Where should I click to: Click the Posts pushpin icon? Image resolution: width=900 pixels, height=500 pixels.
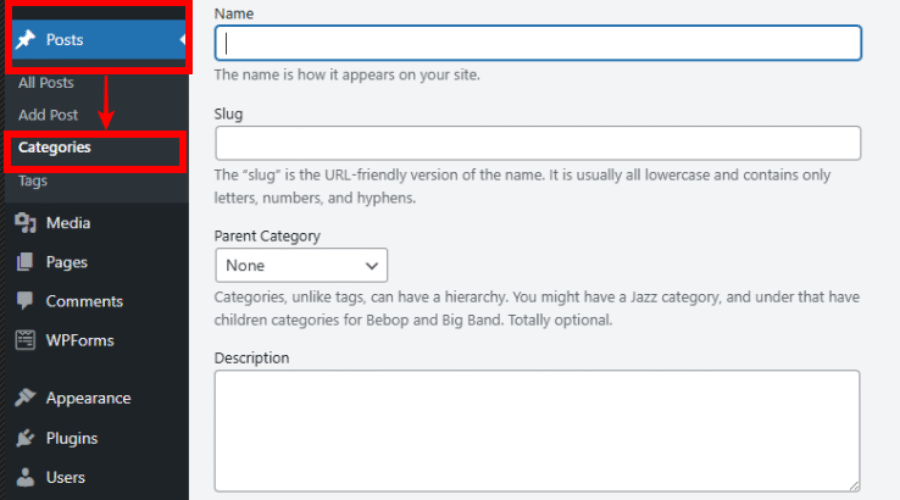coord(26,40)
